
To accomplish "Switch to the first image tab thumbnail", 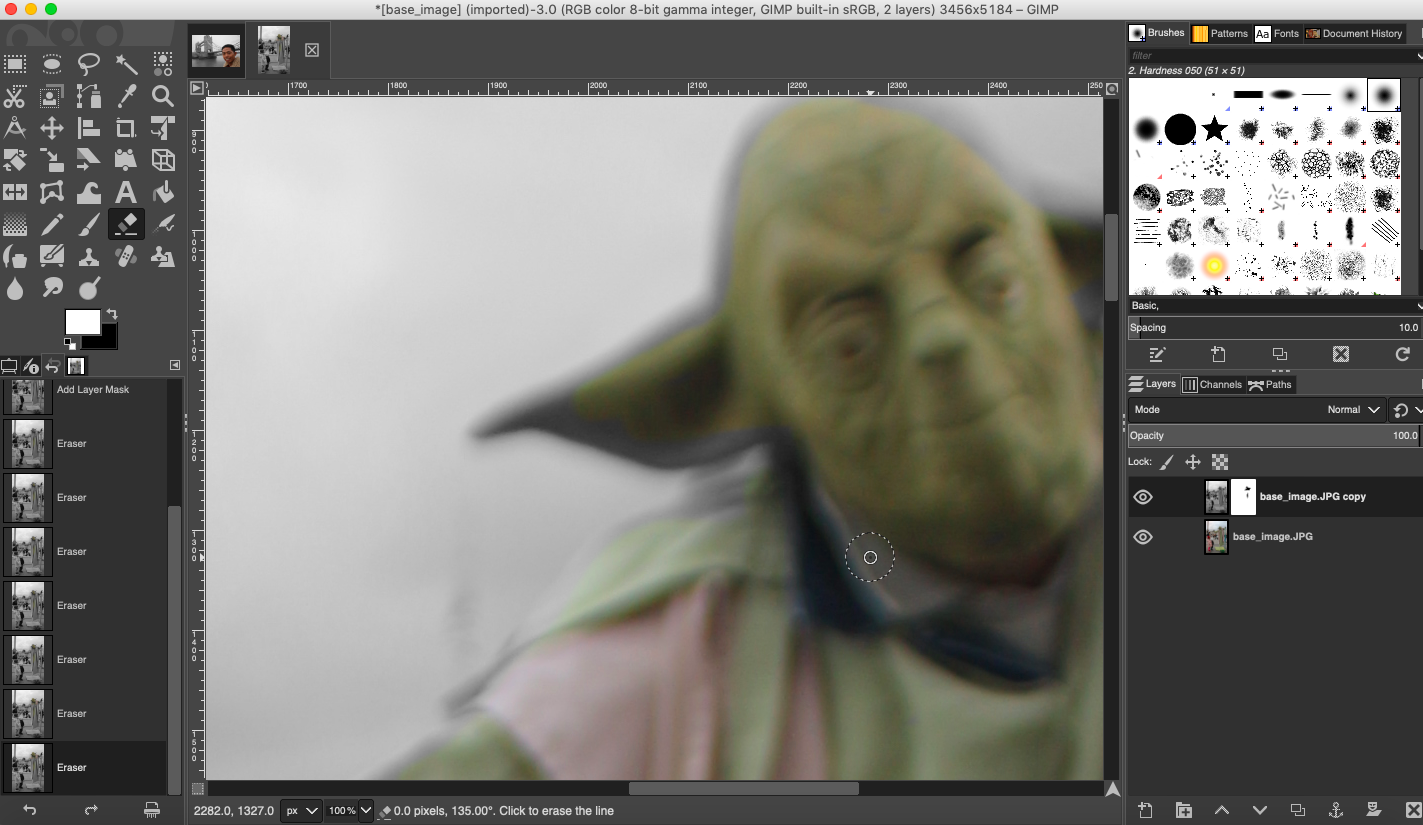I will 216,50.
